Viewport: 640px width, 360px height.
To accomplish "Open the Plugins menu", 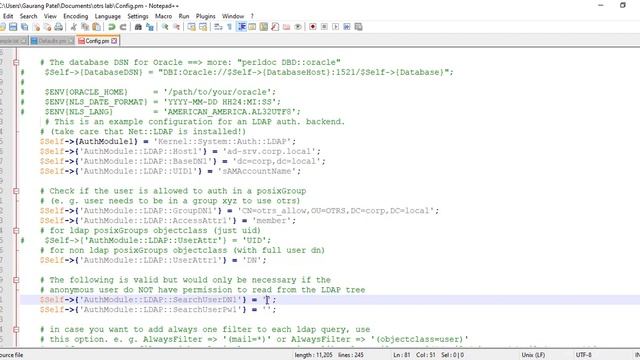I will 205,16.
